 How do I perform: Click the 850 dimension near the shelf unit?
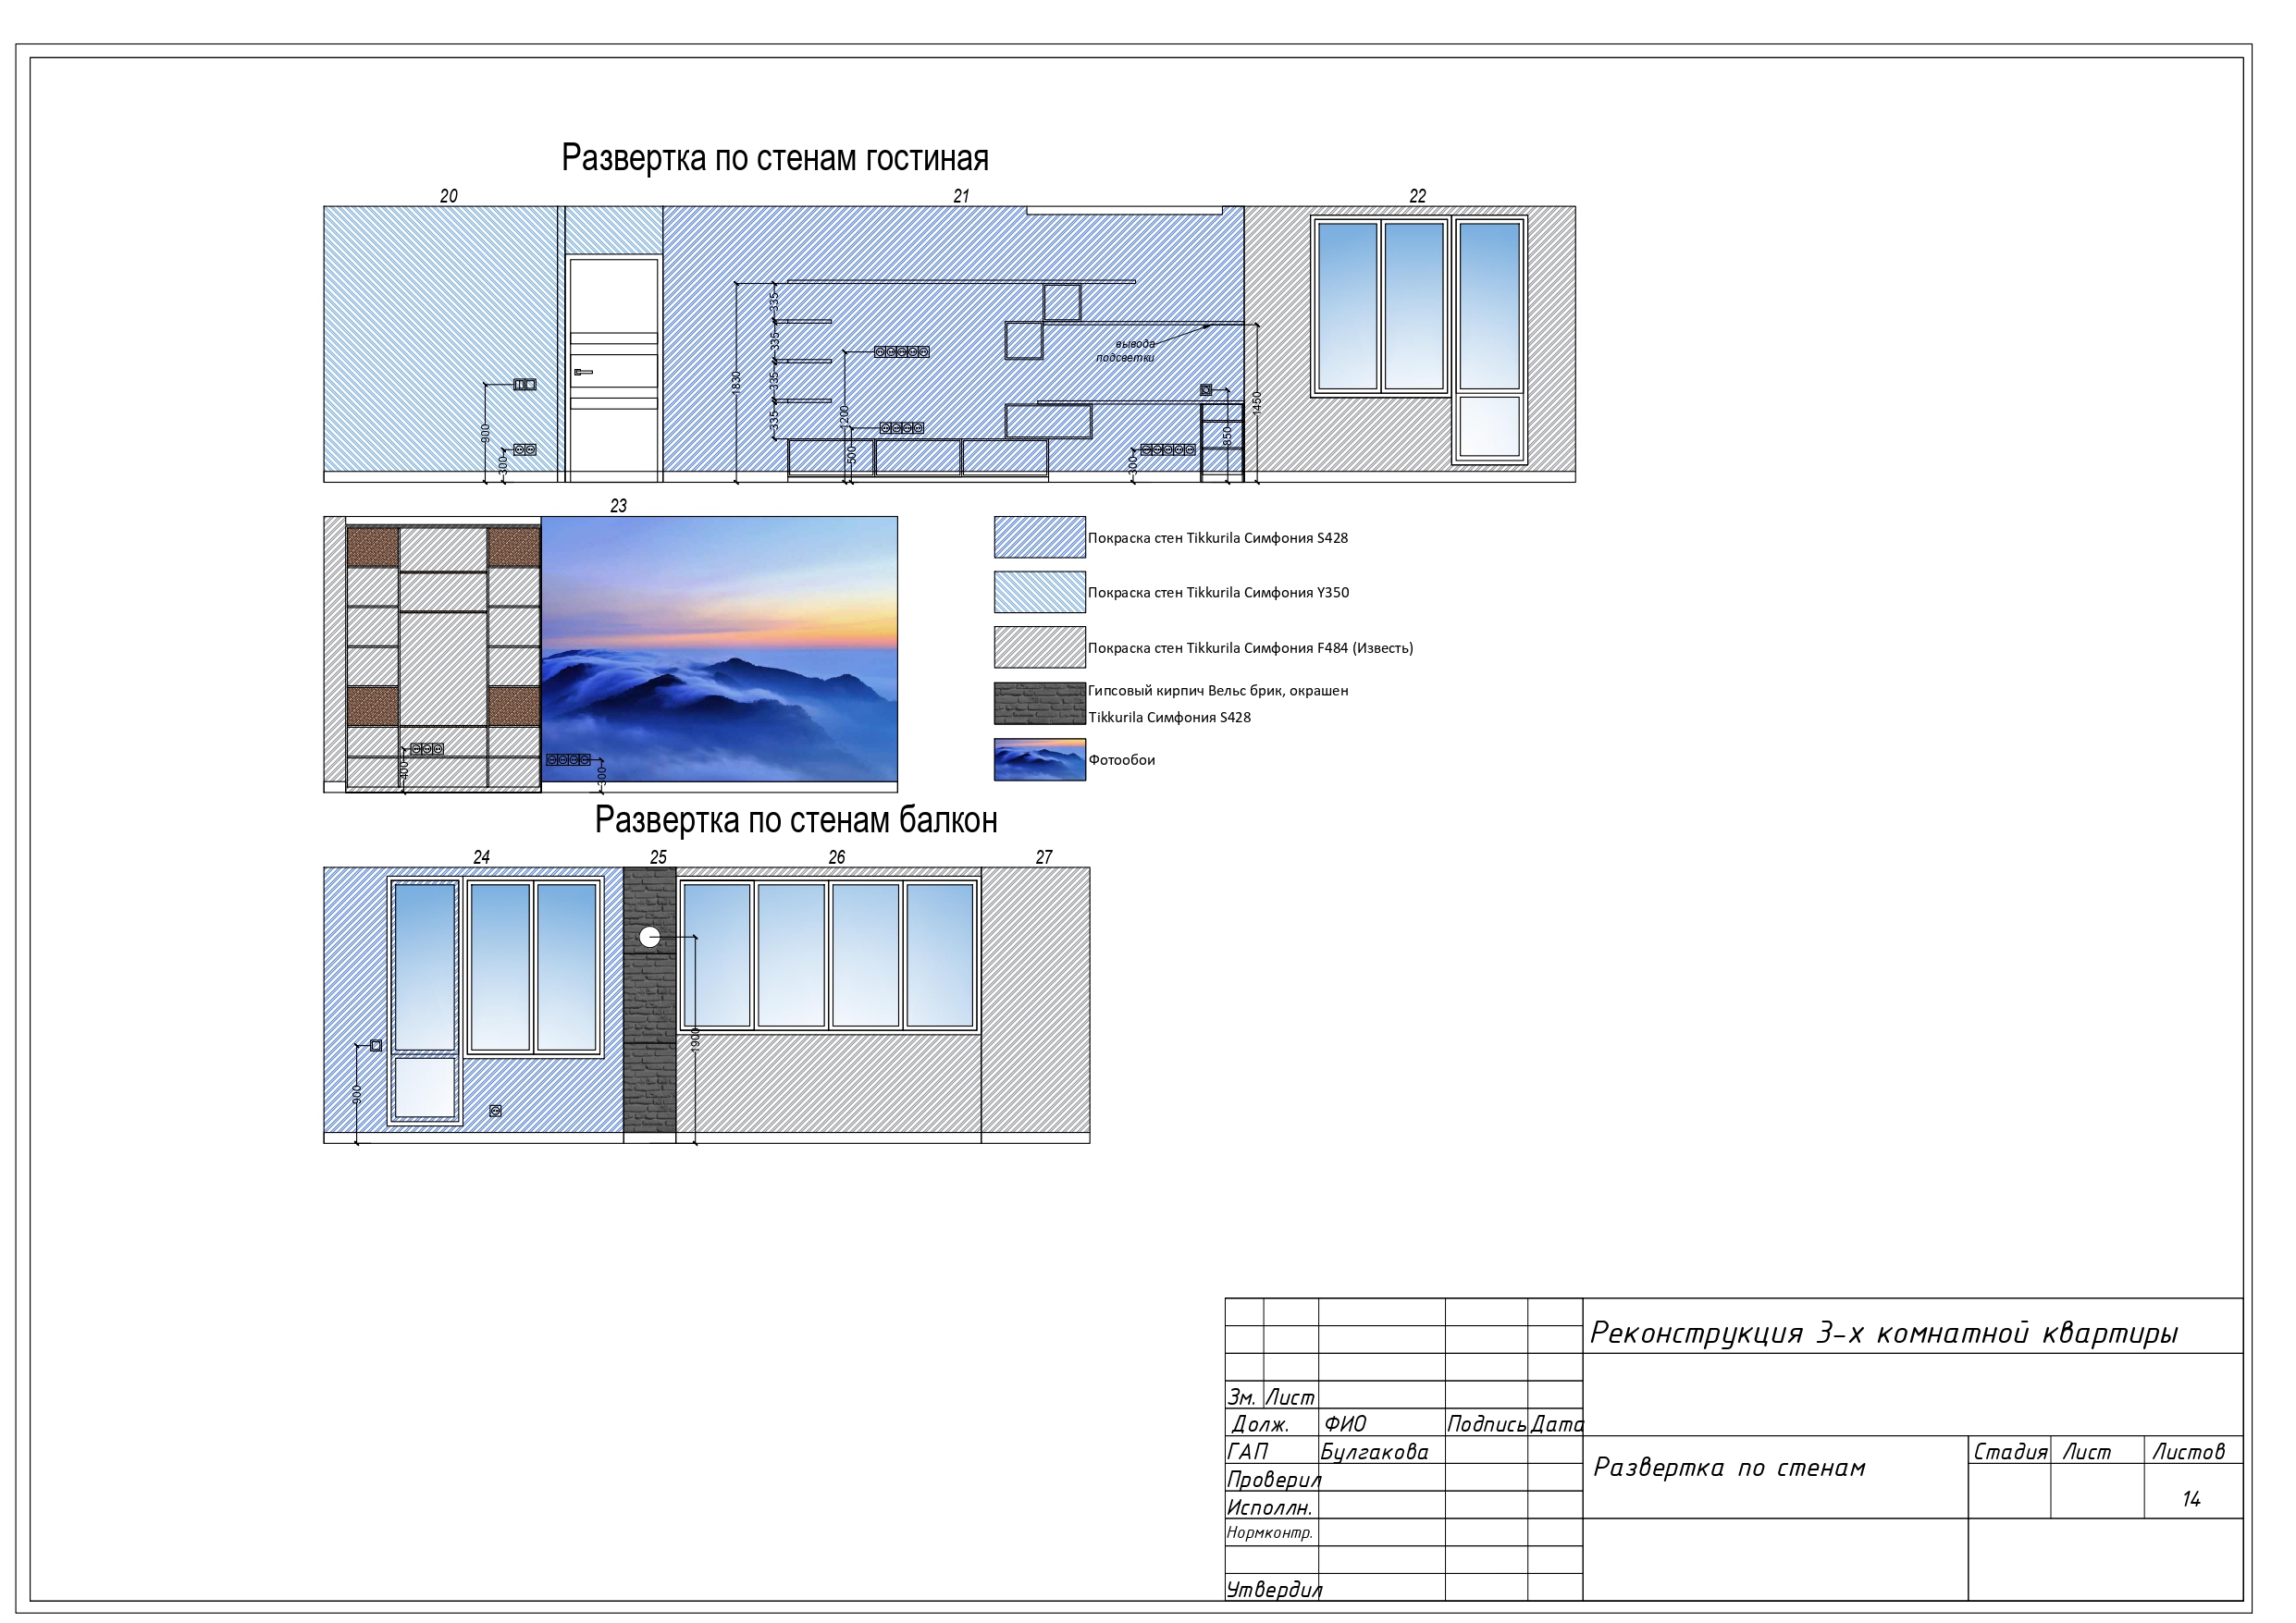point(1227,437)
